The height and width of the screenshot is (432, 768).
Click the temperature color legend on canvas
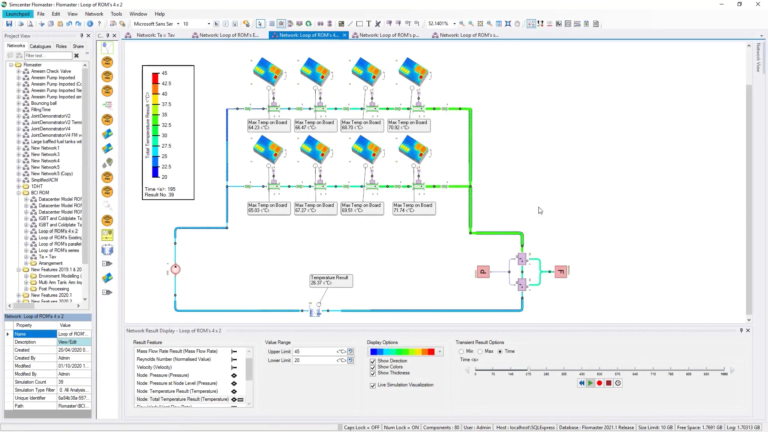[168, 132]
